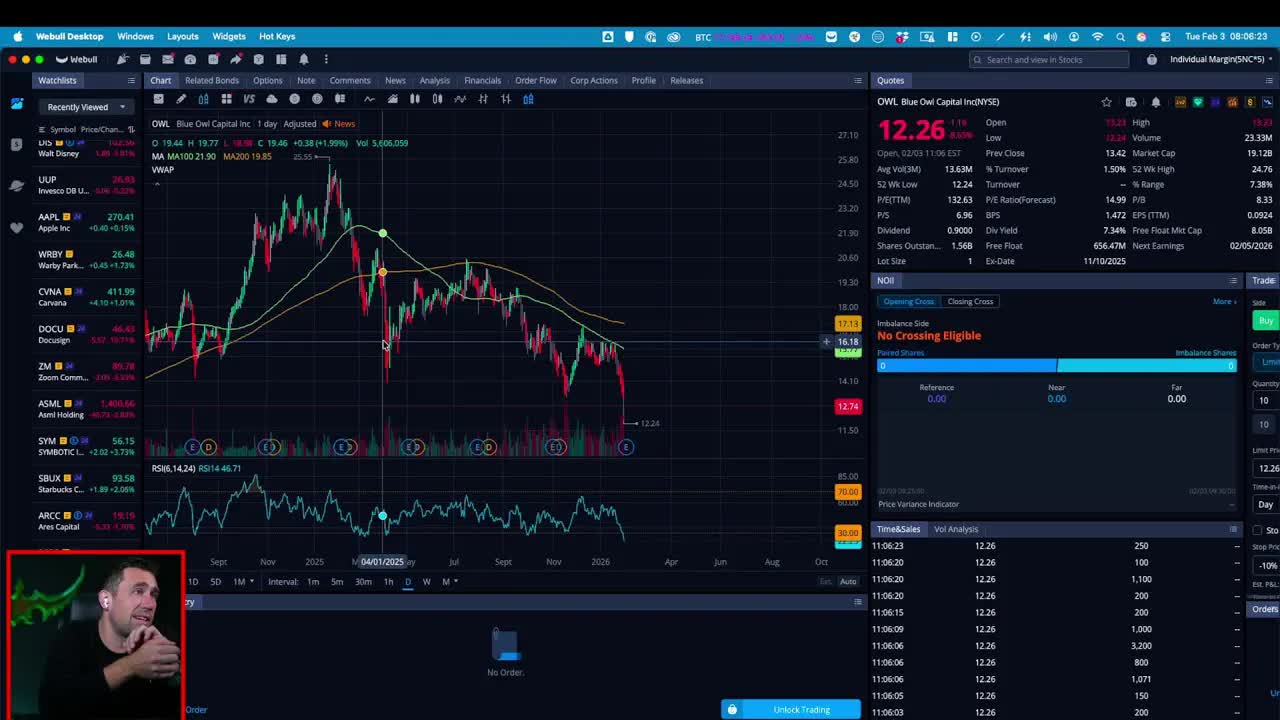Click the heart icon in left sidebar
1280x720 pixels.
pyautogui.click(x=17, y=227)
